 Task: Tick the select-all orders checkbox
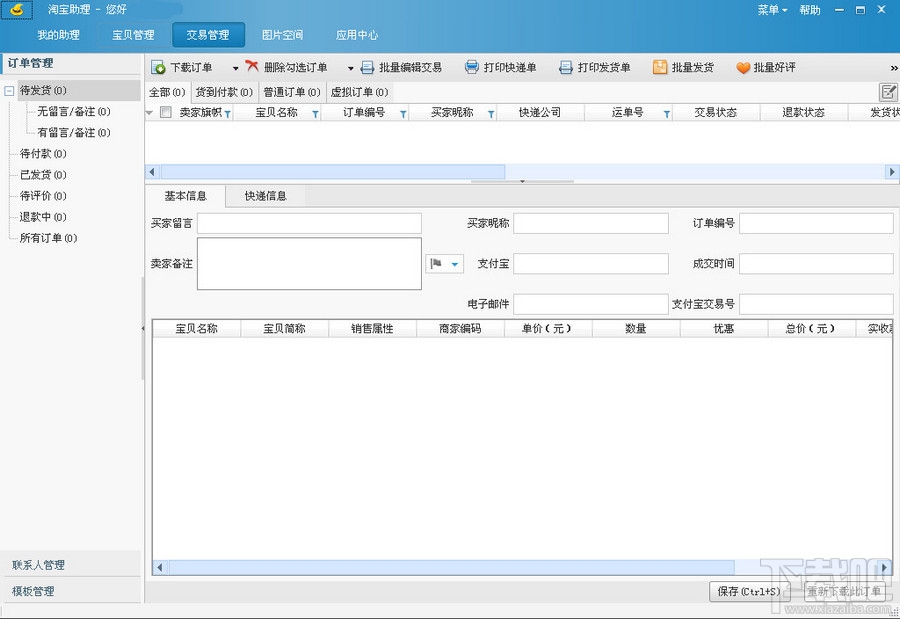pyautogui.click(x=165, y=112)
